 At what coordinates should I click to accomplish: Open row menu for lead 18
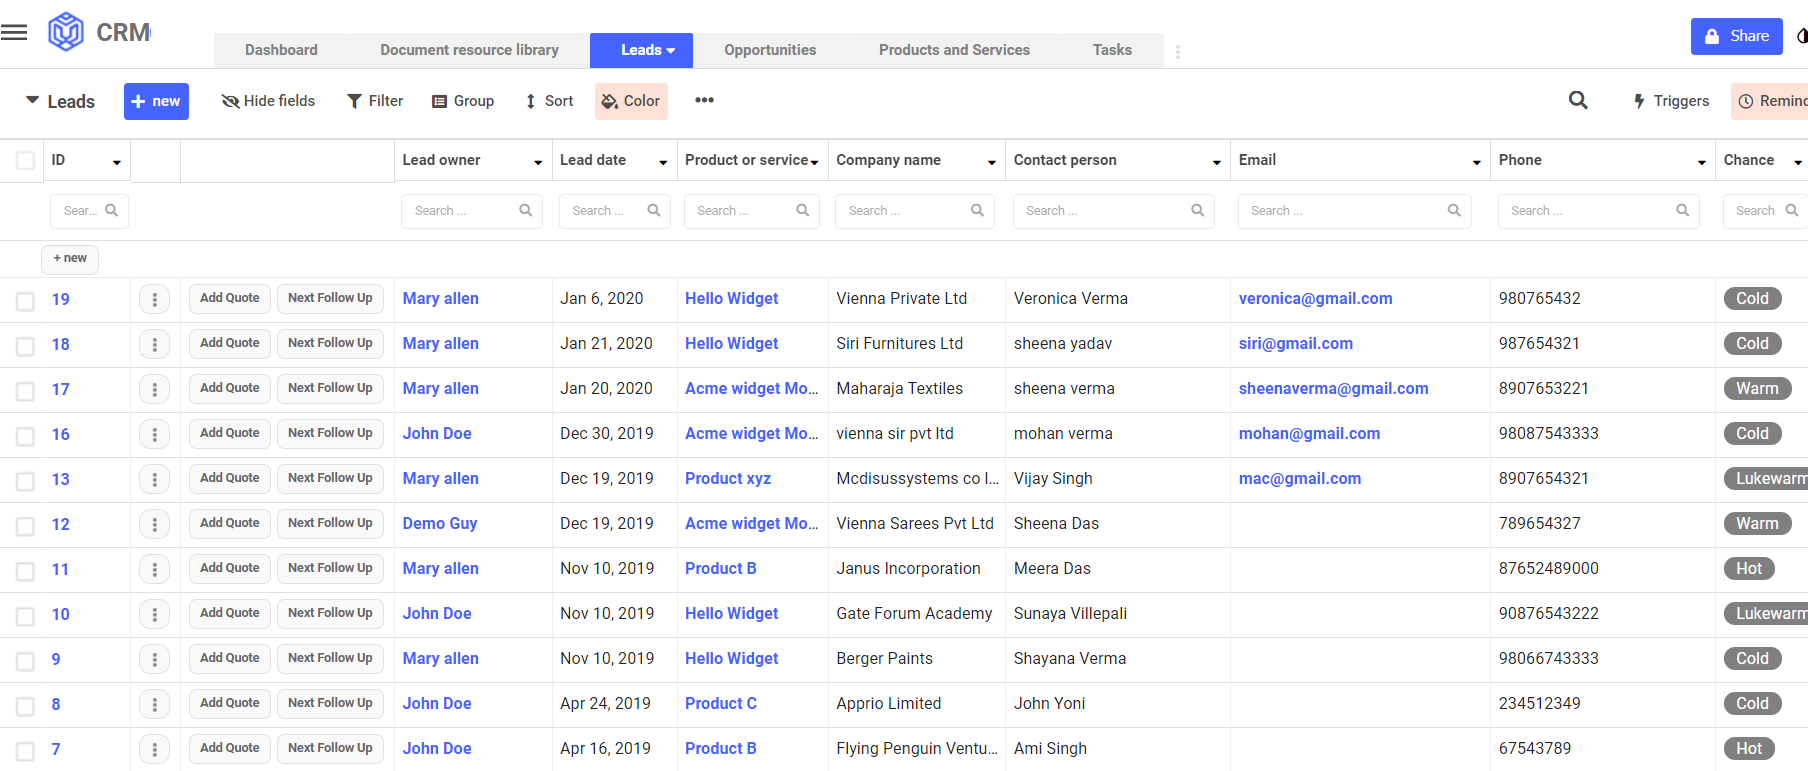154,344
